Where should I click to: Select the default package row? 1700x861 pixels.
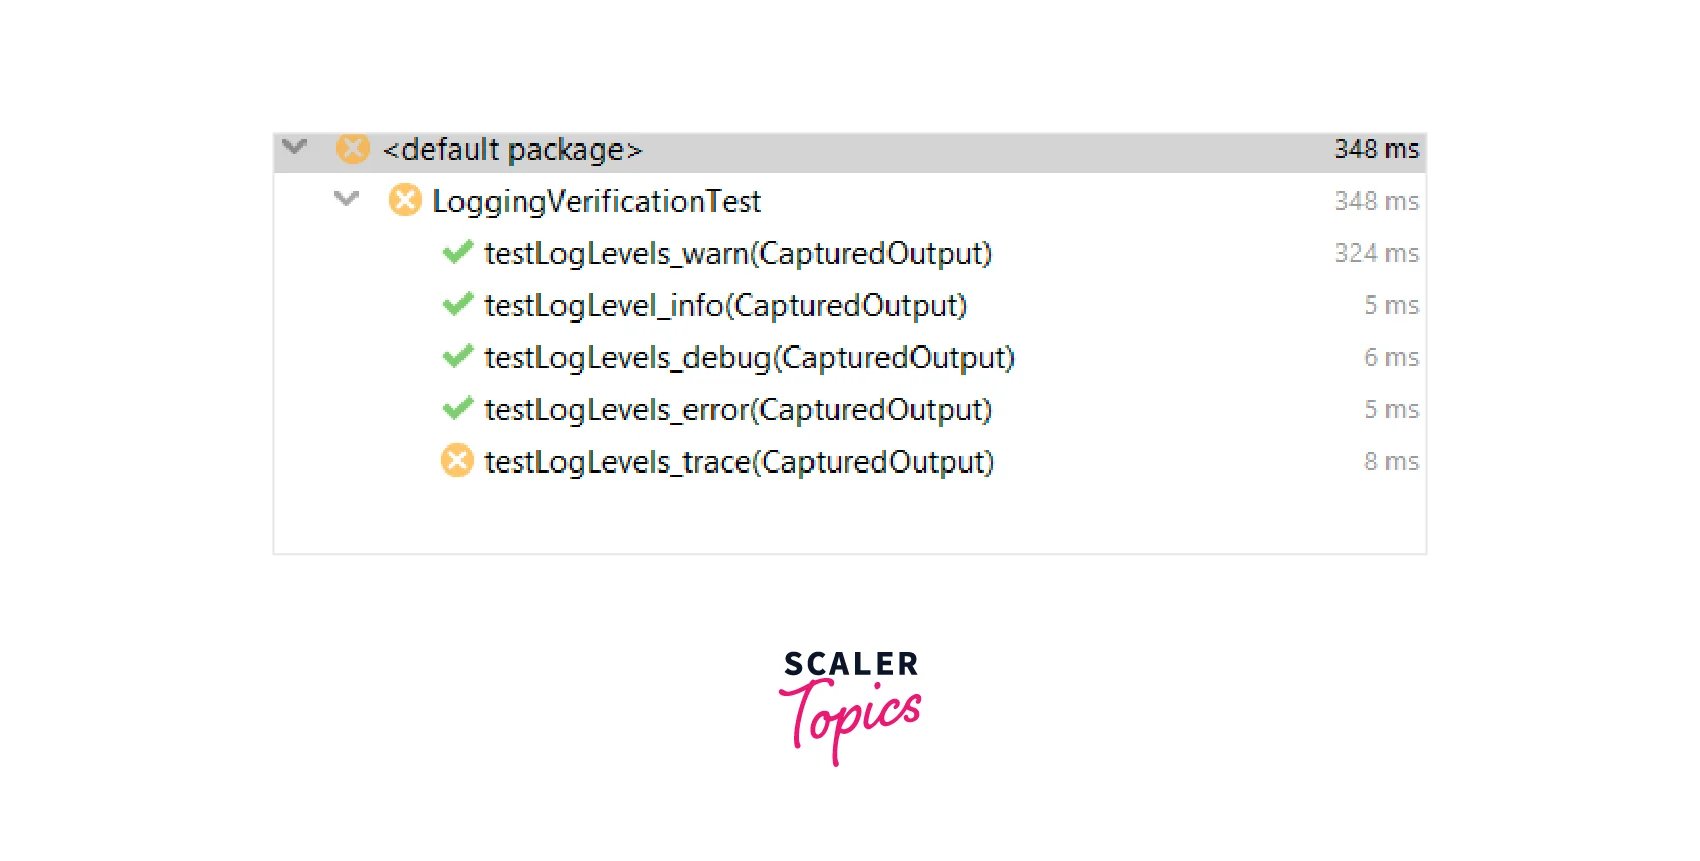tap(512, 150)
